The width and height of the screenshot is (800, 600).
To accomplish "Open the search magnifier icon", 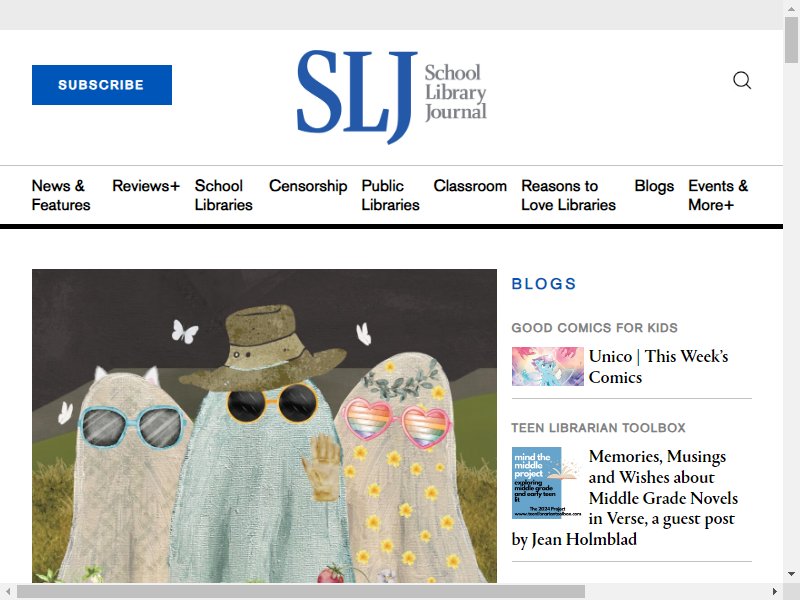I will (742, 81).
